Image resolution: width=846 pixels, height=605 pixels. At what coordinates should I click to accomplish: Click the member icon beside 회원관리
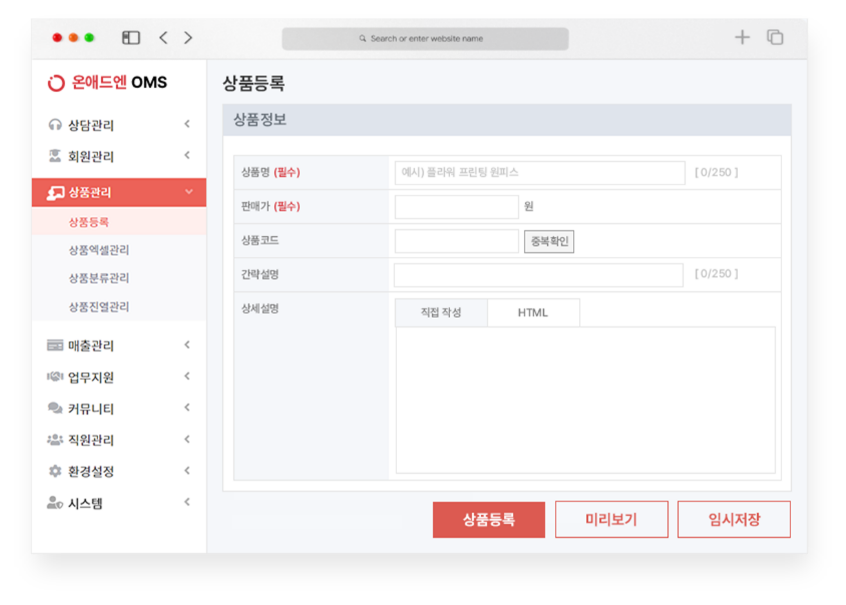tap(54, 156)
